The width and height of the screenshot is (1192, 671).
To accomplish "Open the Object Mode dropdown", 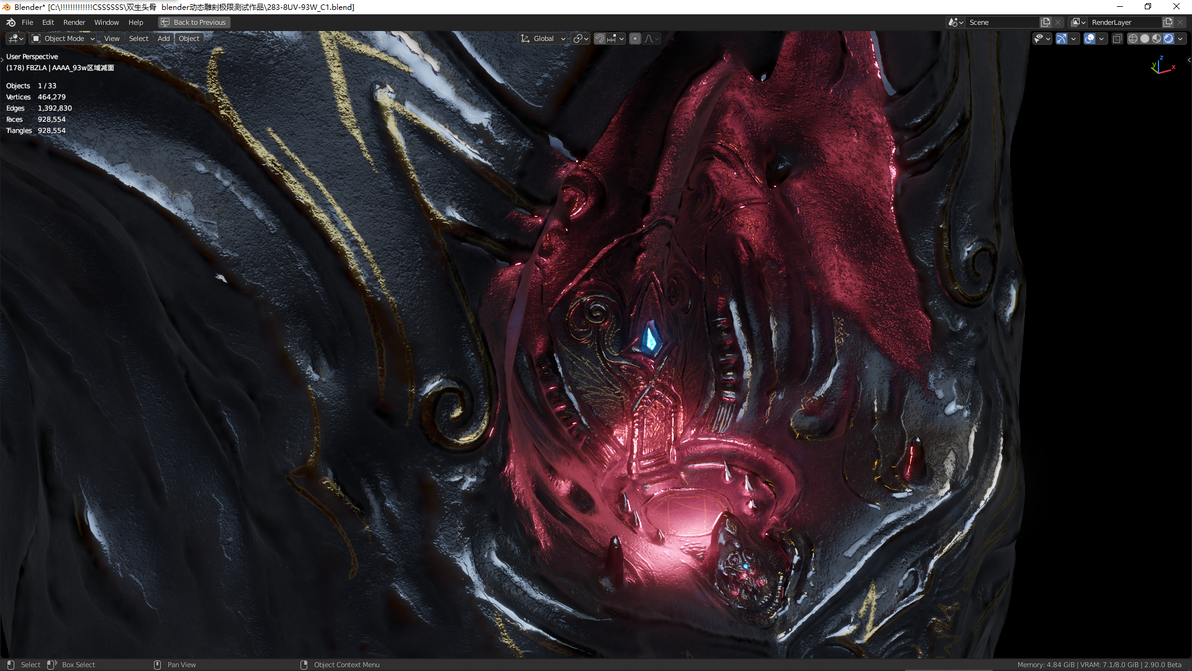I will coord(63,39).
